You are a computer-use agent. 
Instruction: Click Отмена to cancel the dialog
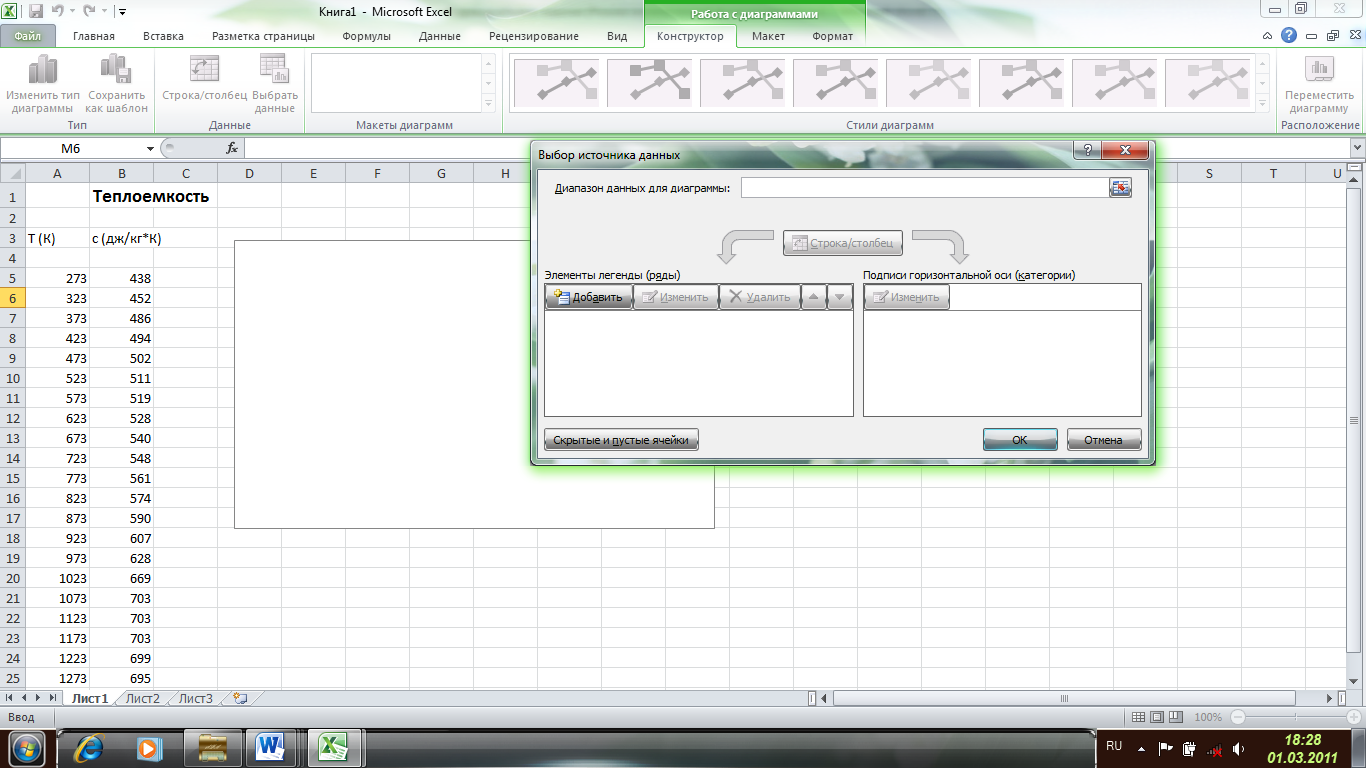pos(1104,440)
